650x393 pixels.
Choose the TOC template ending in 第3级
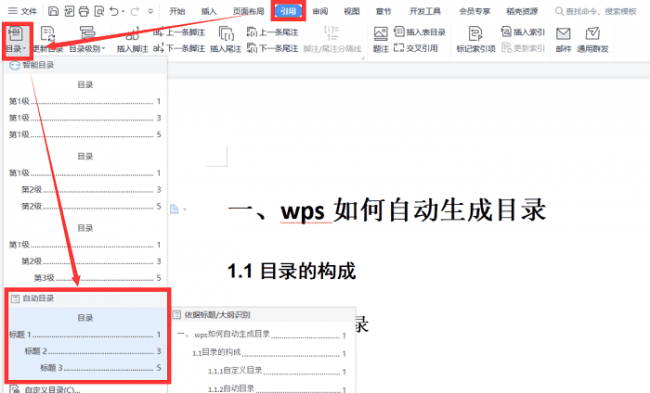[85, 254]
